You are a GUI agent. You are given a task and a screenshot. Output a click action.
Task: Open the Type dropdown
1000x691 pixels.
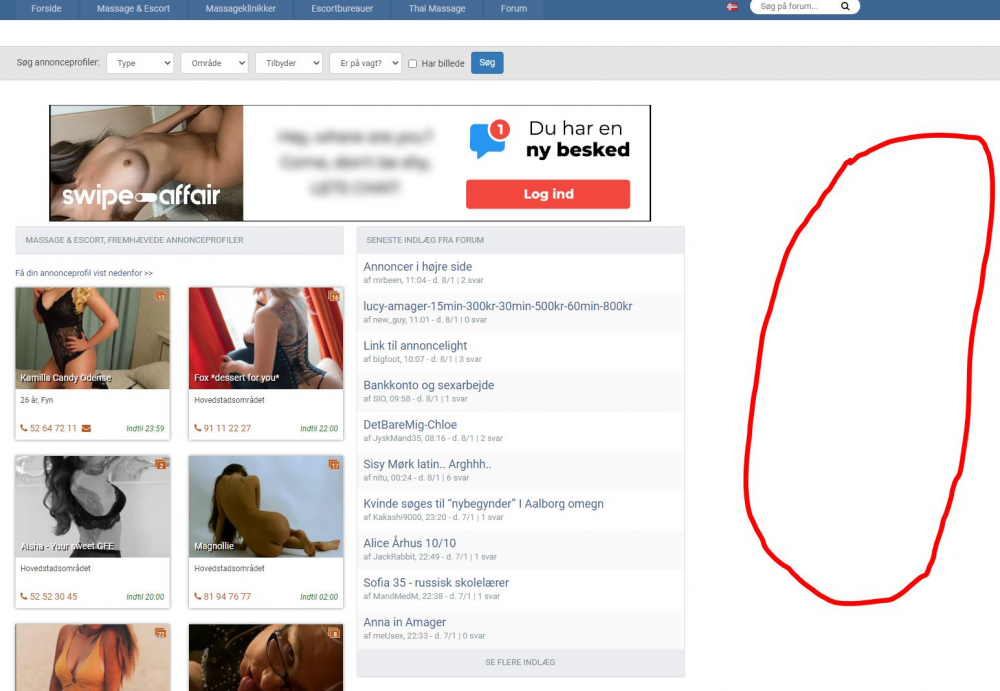tap(140, 62)
